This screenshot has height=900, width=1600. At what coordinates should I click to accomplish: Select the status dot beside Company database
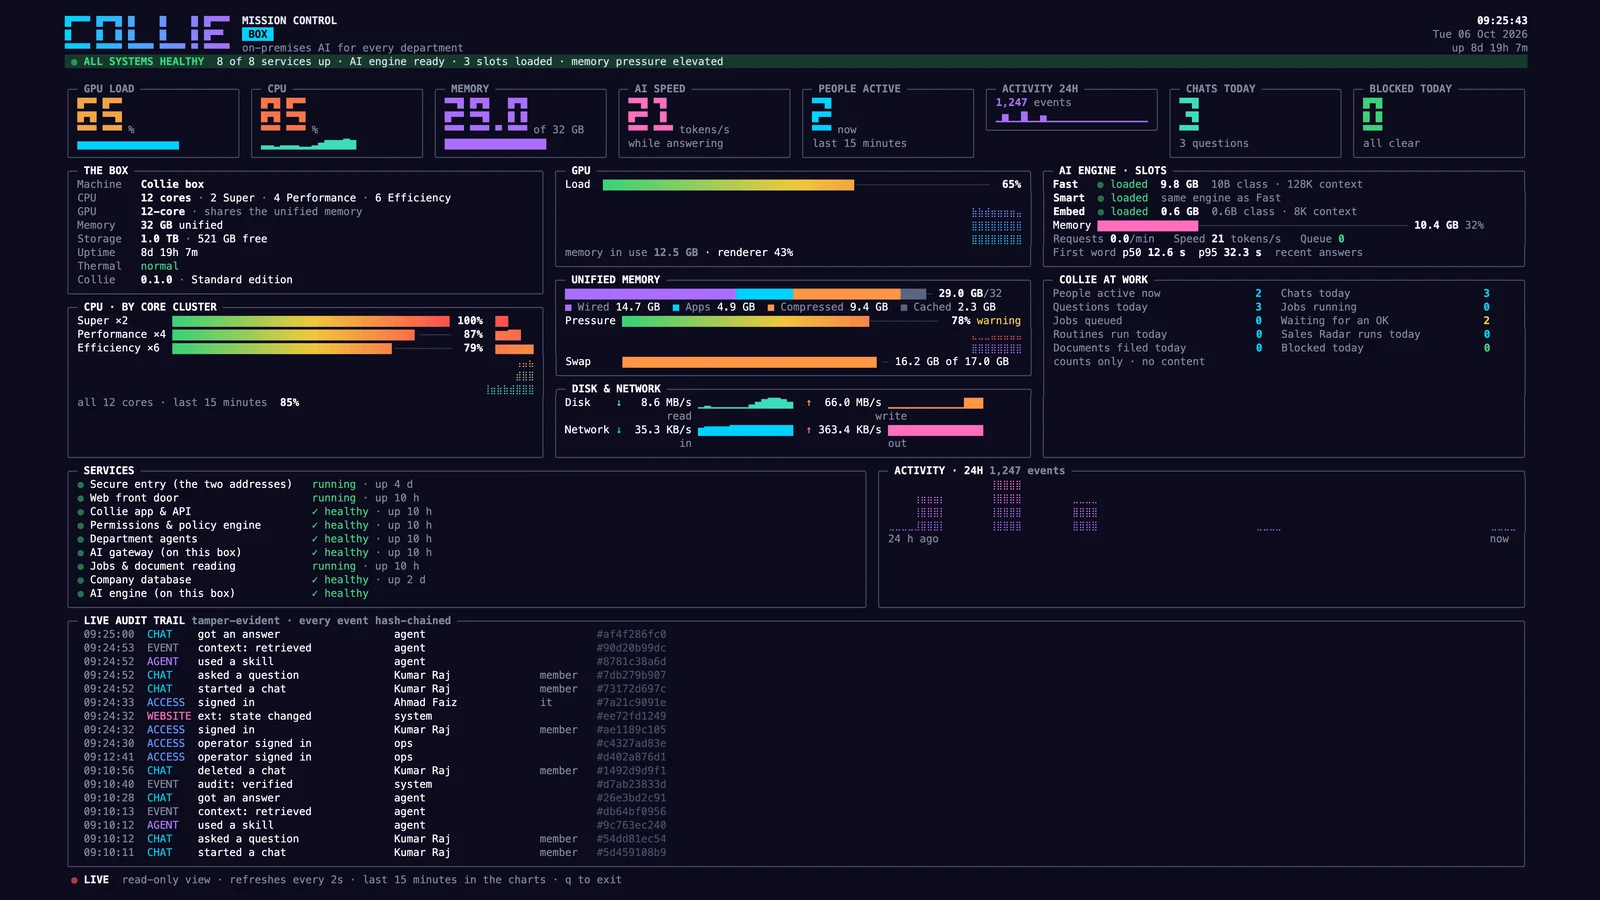pos(81,580)
